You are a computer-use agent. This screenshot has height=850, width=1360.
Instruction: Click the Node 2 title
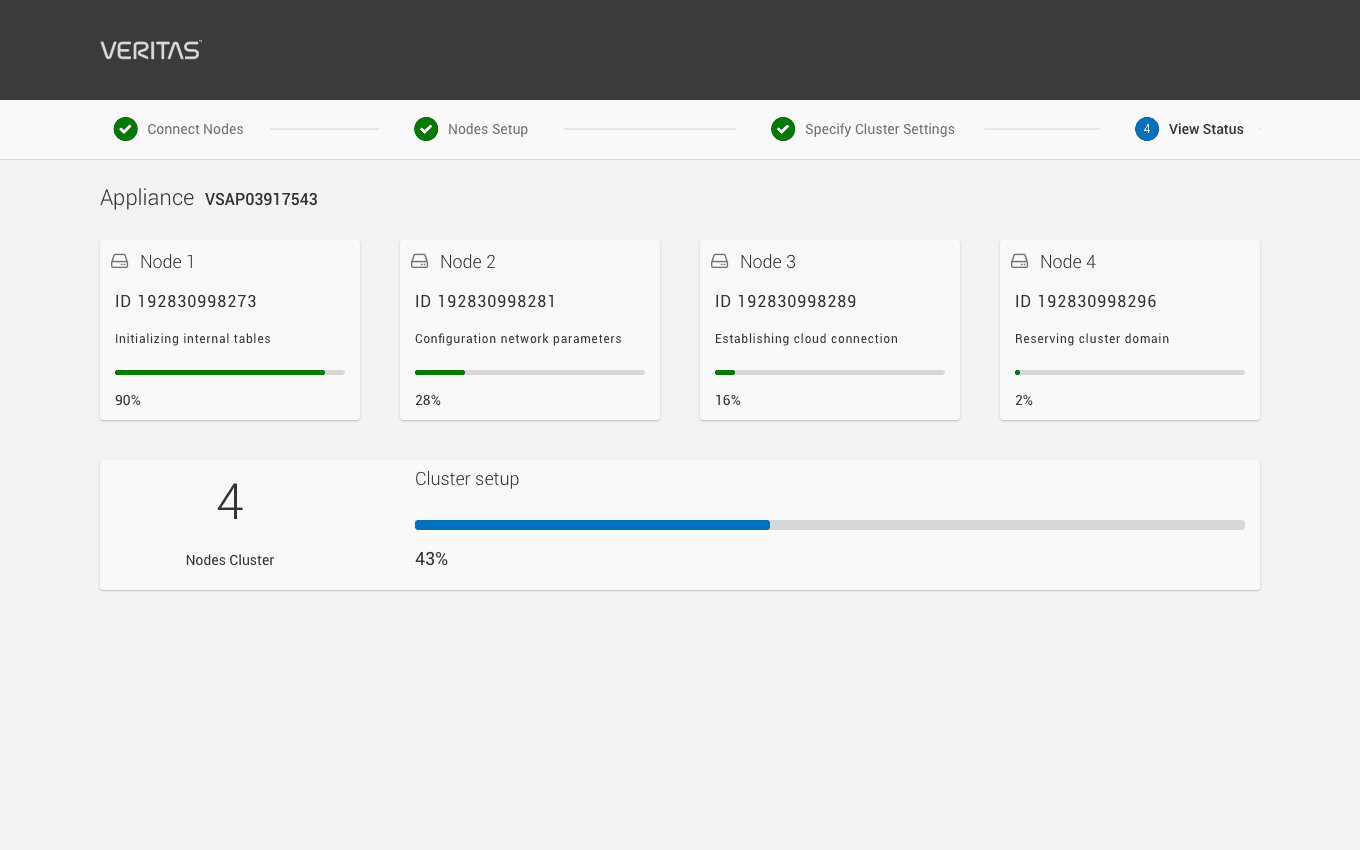pyautogui.click(x=468, y=262)
